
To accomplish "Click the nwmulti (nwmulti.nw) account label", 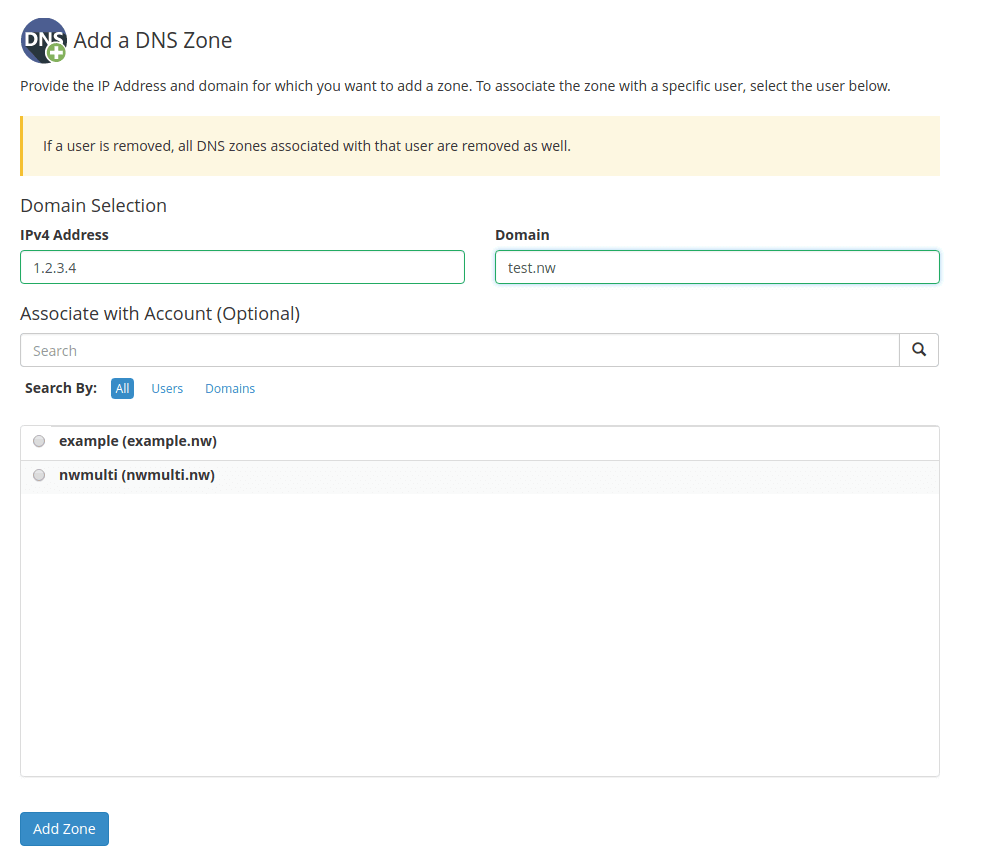I will [137, 475].
